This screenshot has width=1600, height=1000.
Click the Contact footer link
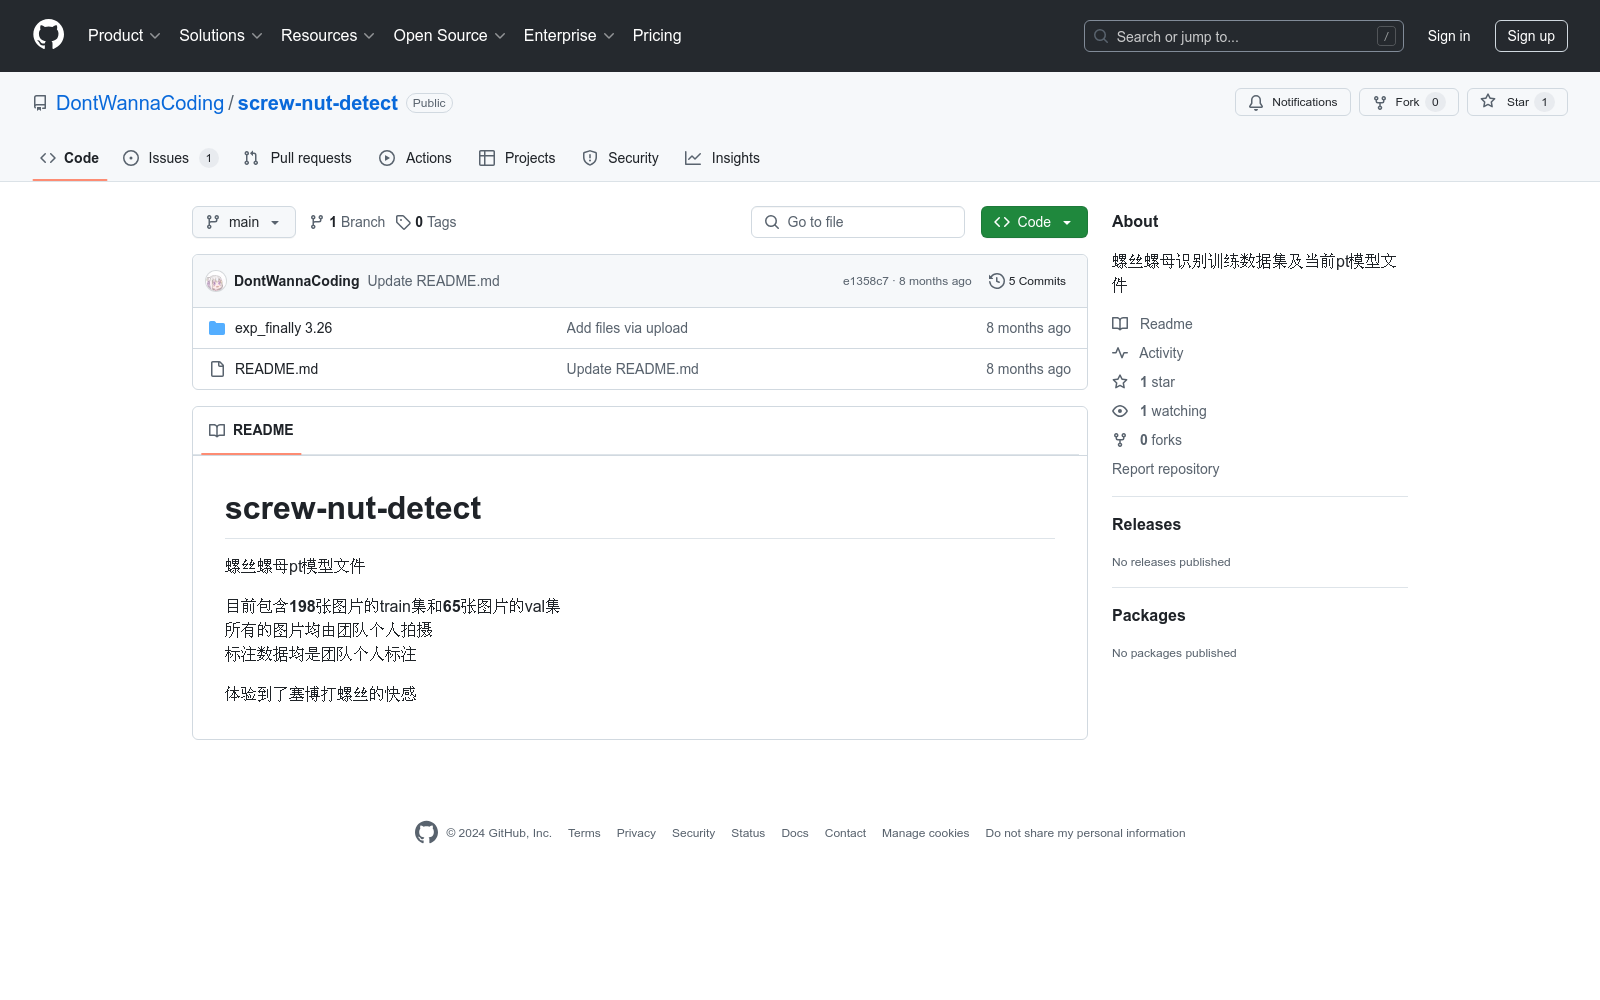tap(845, 833)
